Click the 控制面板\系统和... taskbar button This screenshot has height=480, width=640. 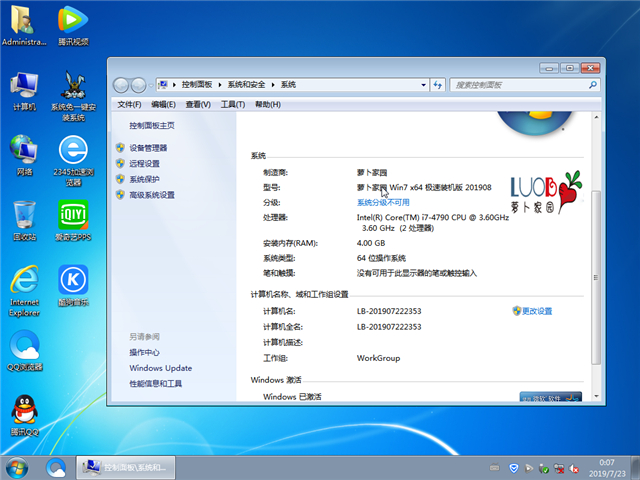pos(126,468)
